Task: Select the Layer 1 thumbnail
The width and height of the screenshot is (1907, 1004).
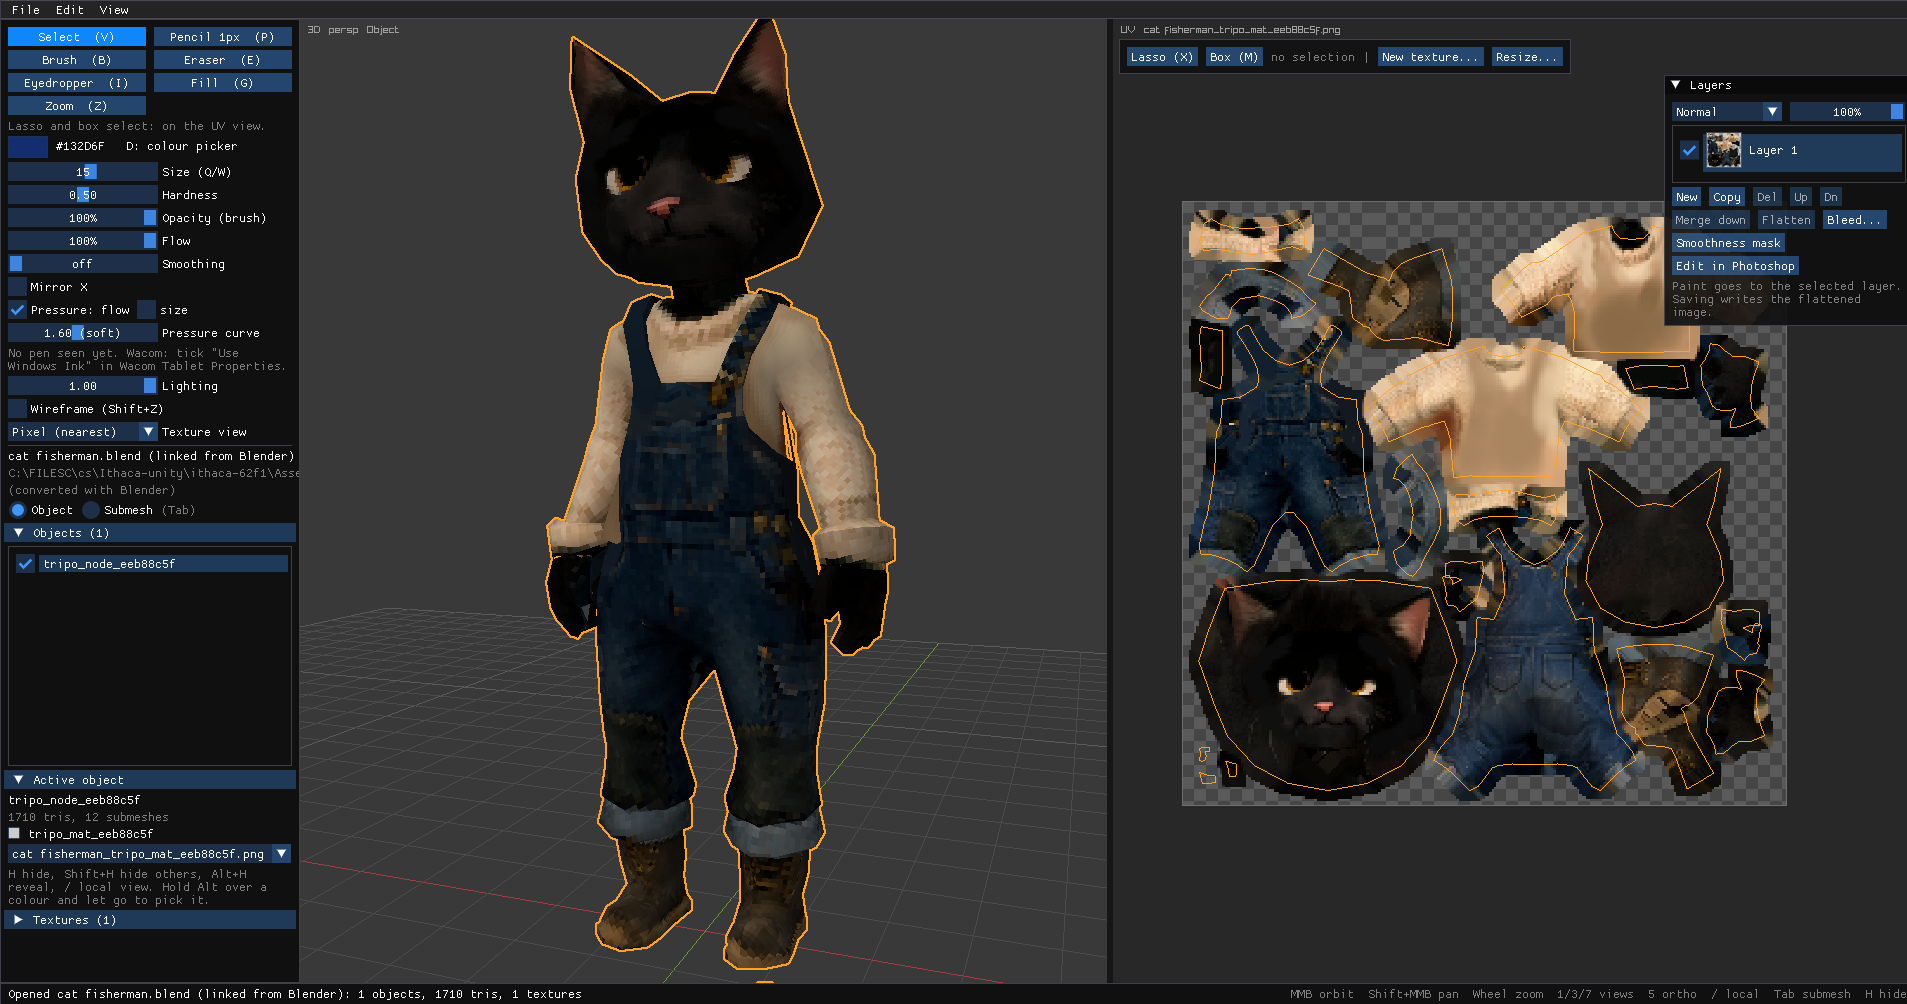Action: click(x=1723, y=150)
